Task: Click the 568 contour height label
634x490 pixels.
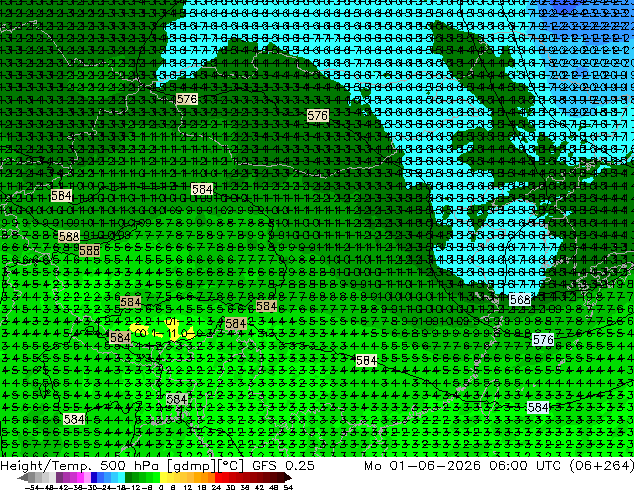Action: click(520, 300)
